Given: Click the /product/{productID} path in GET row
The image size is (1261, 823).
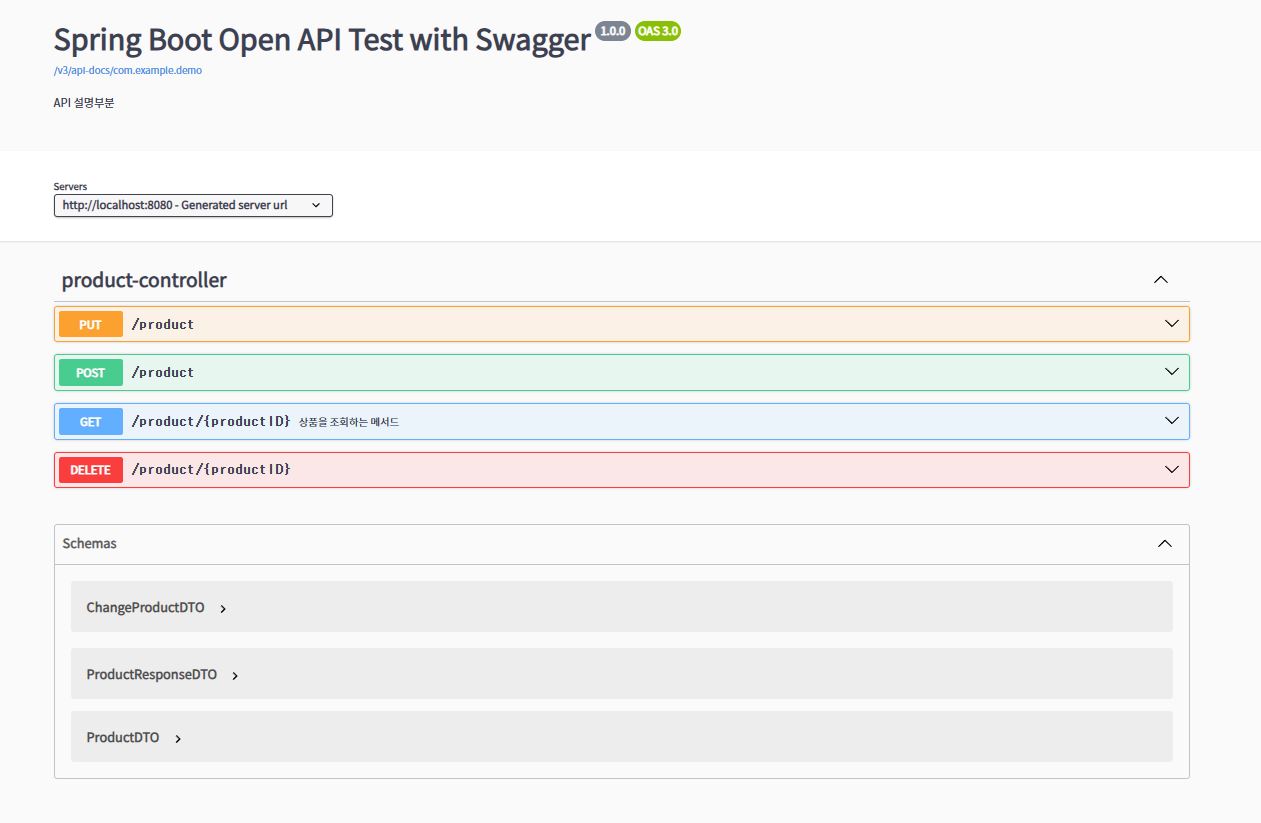Looking at the screenshot, I should pos(211,421).
